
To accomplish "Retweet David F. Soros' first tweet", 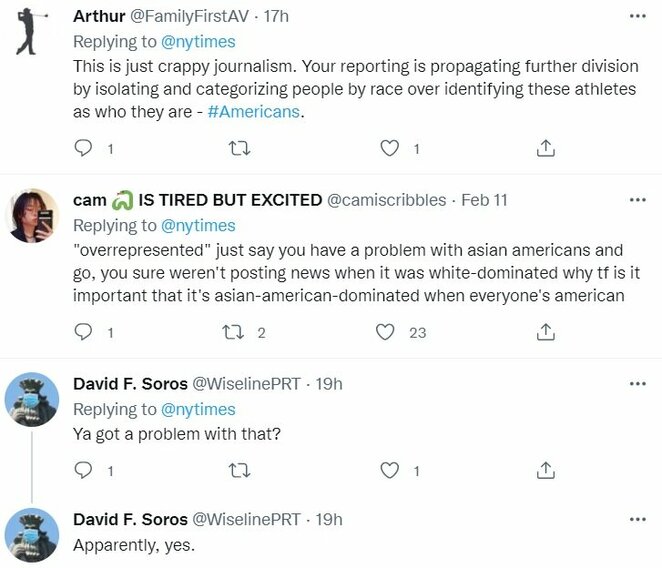I will point(239,470).
